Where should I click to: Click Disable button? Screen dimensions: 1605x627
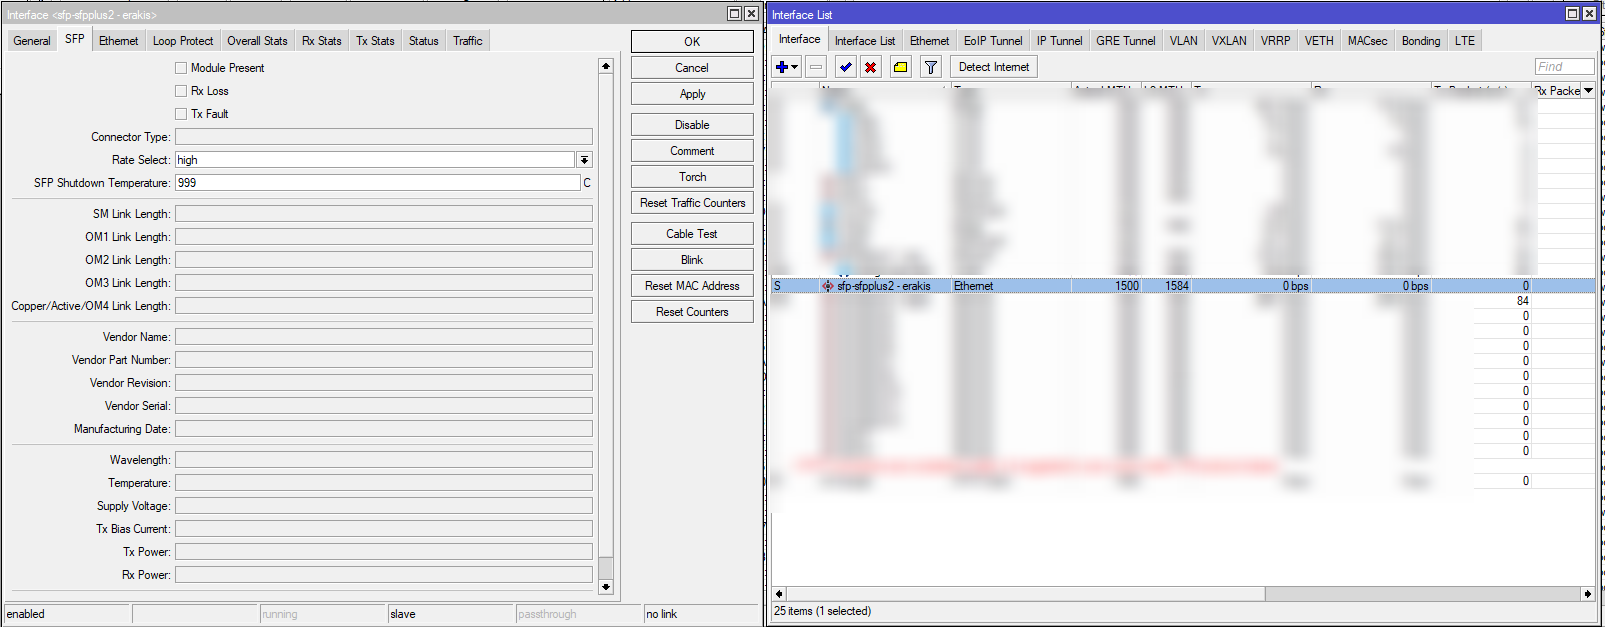click(692, 125)
